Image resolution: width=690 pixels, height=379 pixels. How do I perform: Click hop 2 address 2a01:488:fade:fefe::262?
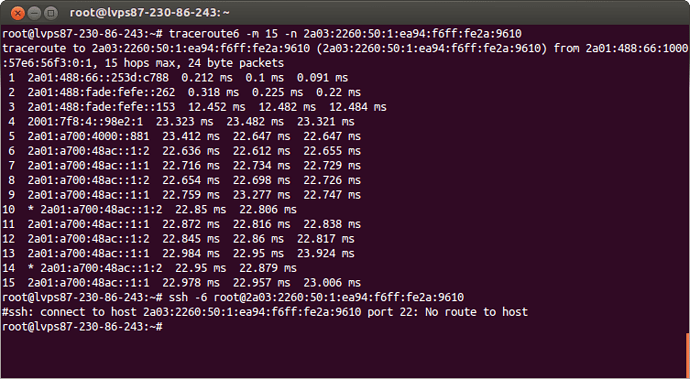101,92
